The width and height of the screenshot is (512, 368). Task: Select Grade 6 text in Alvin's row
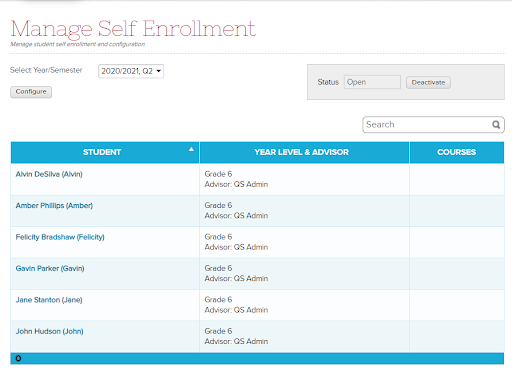click(x=218, y=174)
